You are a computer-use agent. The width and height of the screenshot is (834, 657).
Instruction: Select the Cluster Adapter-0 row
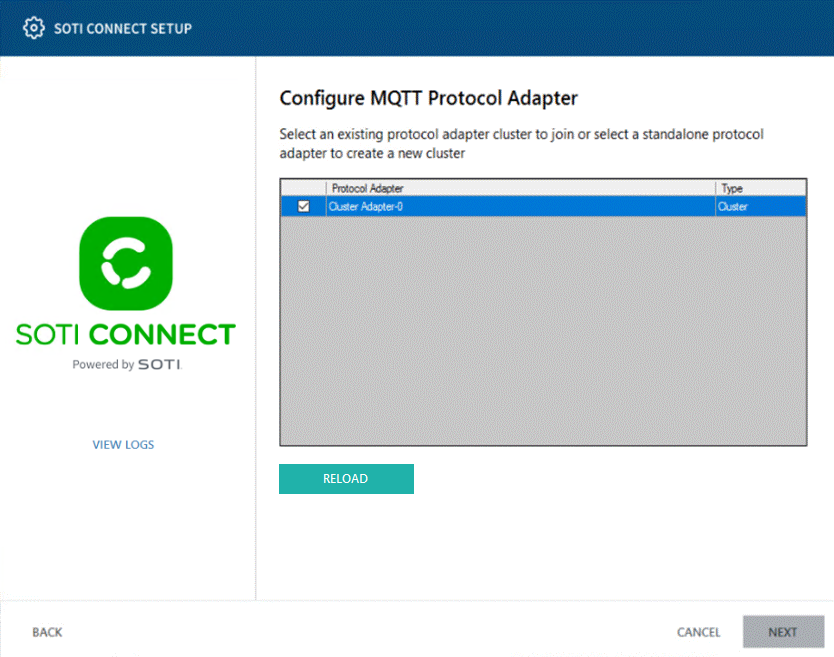[543, 206]
